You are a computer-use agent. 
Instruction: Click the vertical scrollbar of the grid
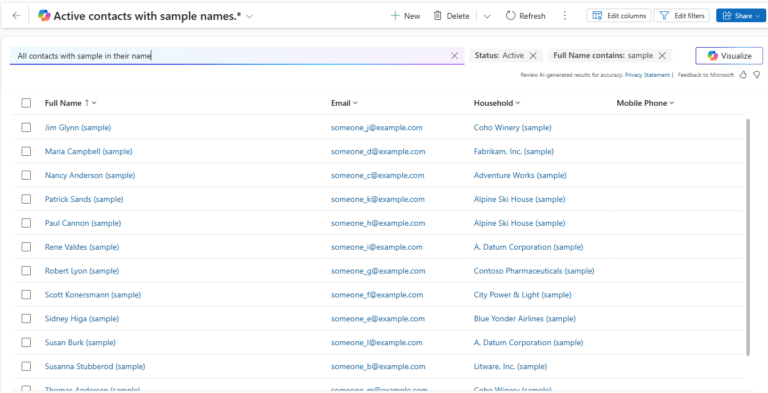coord(747,236)
